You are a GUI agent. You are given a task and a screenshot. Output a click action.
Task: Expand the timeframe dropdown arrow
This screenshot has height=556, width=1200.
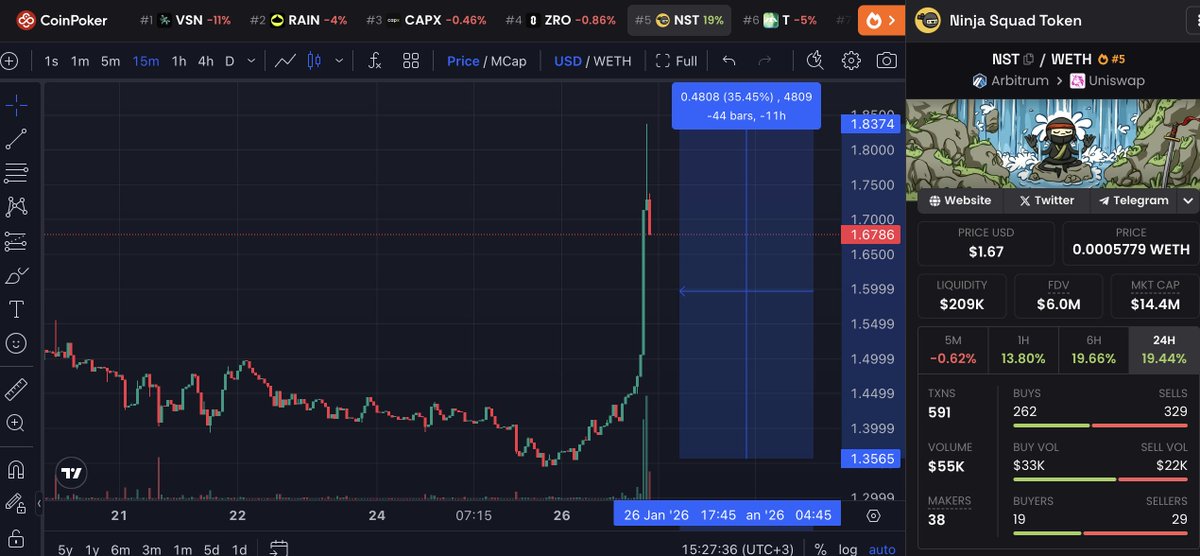click(x=253, y=61)
